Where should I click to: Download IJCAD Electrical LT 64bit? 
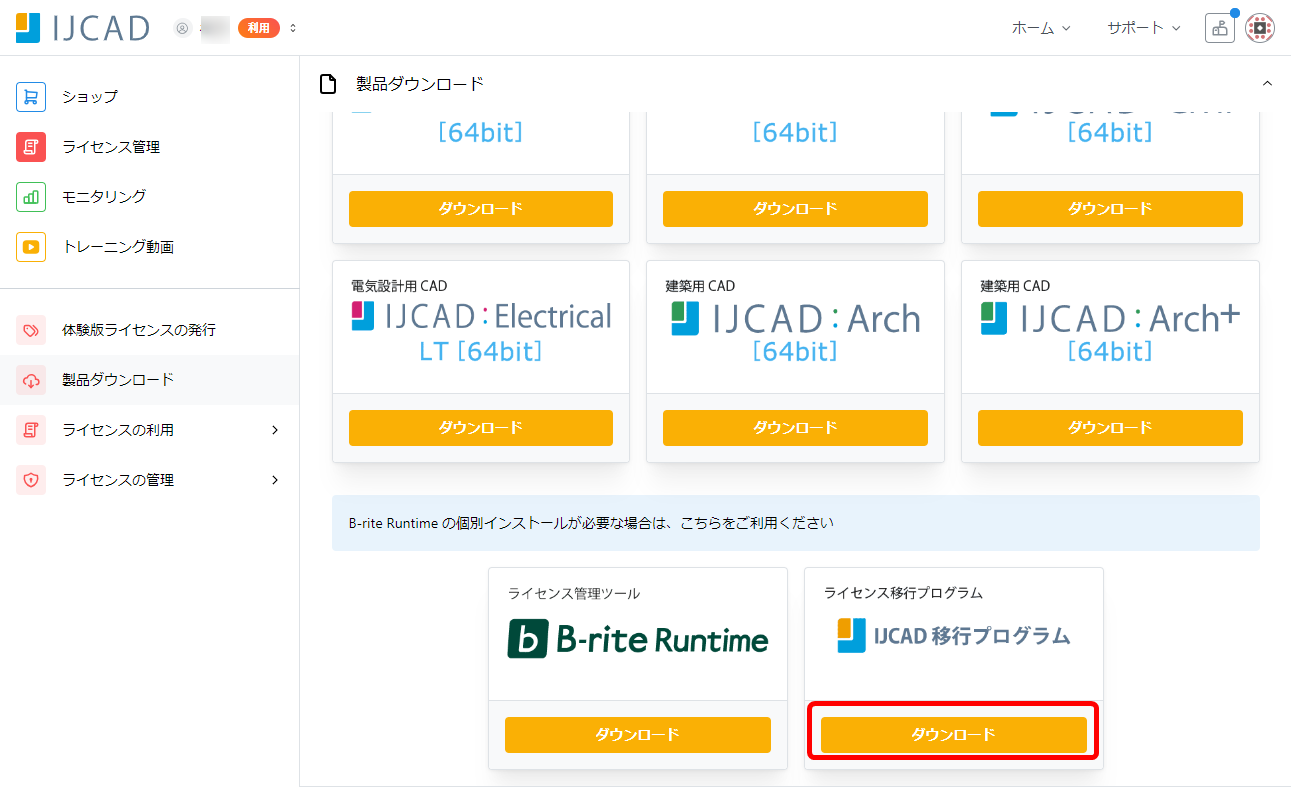pyautogui.click(x=480, y=428)
